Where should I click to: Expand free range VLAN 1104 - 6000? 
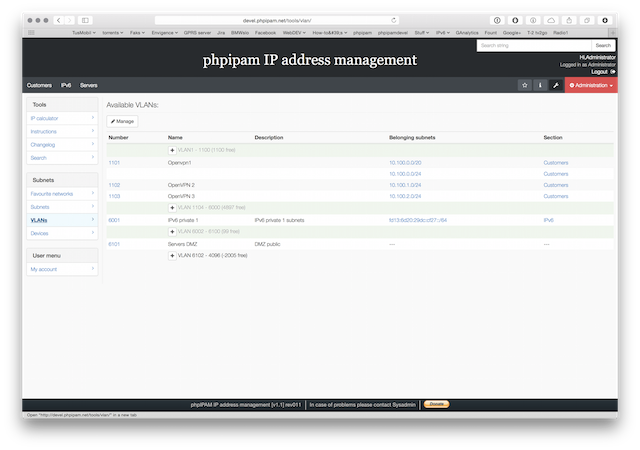(x=172, y=208)
